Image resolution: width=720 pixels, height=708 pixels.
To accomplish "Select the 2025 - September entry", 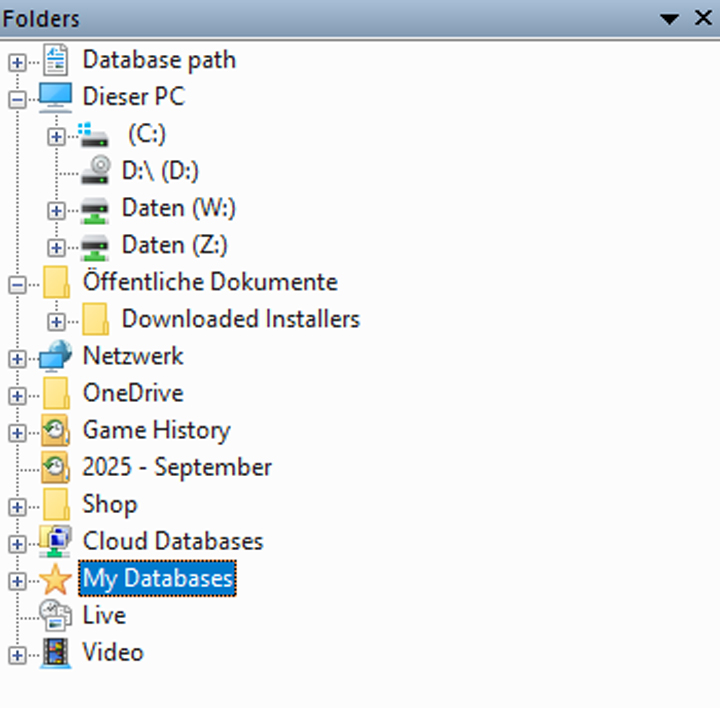I will [177, 468].
